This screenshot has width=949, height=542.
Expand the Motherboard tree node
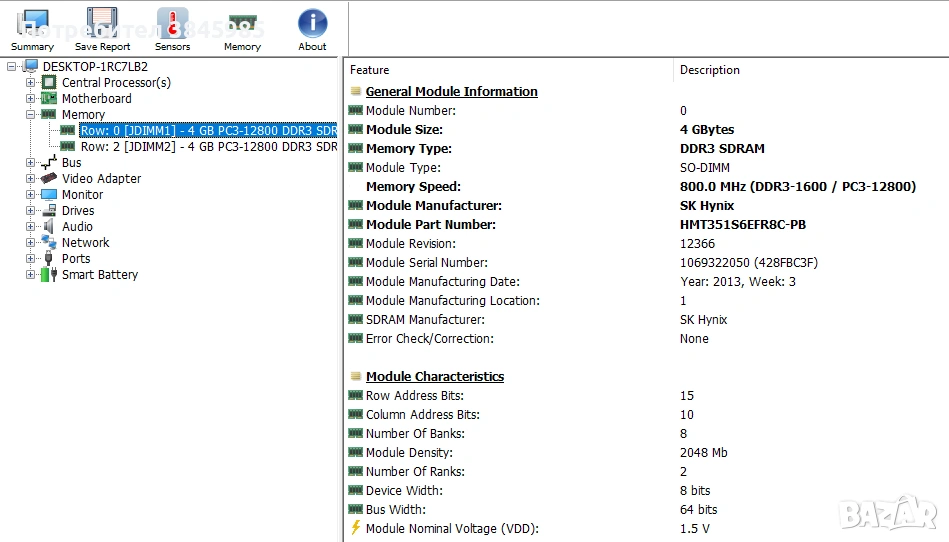point(30,99)
